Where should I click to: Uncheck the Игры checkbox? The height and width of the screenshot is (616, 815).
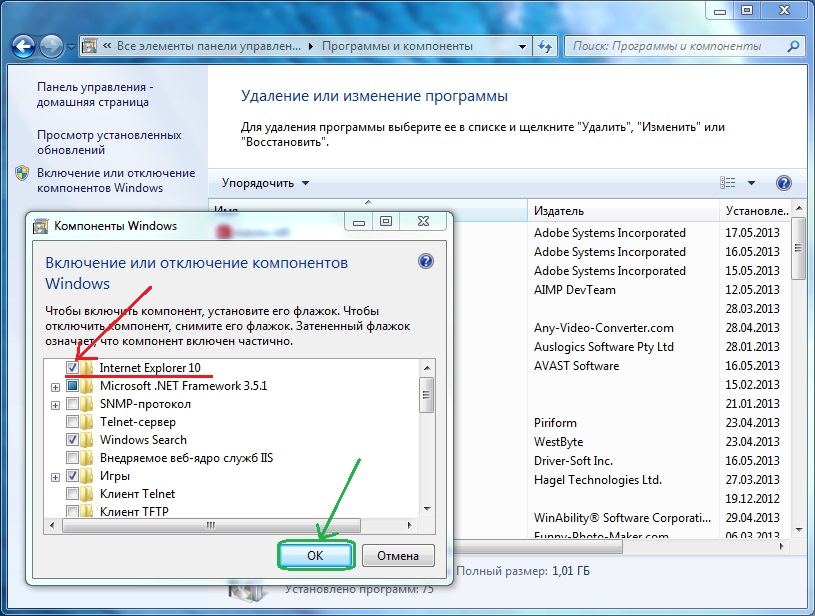[x=72, y=476]
